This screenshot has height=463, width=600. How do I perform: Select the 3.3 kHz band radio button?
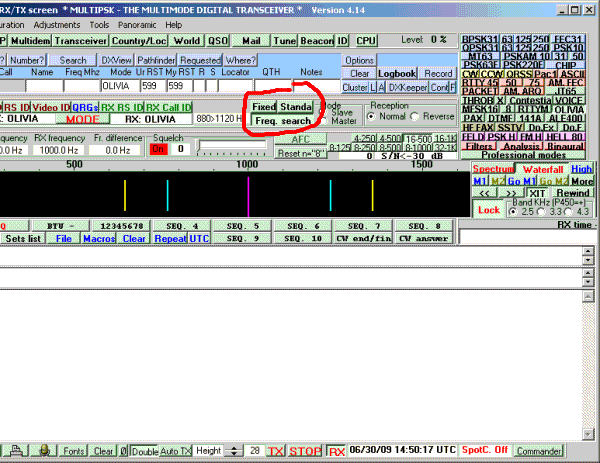click(541, 212)
